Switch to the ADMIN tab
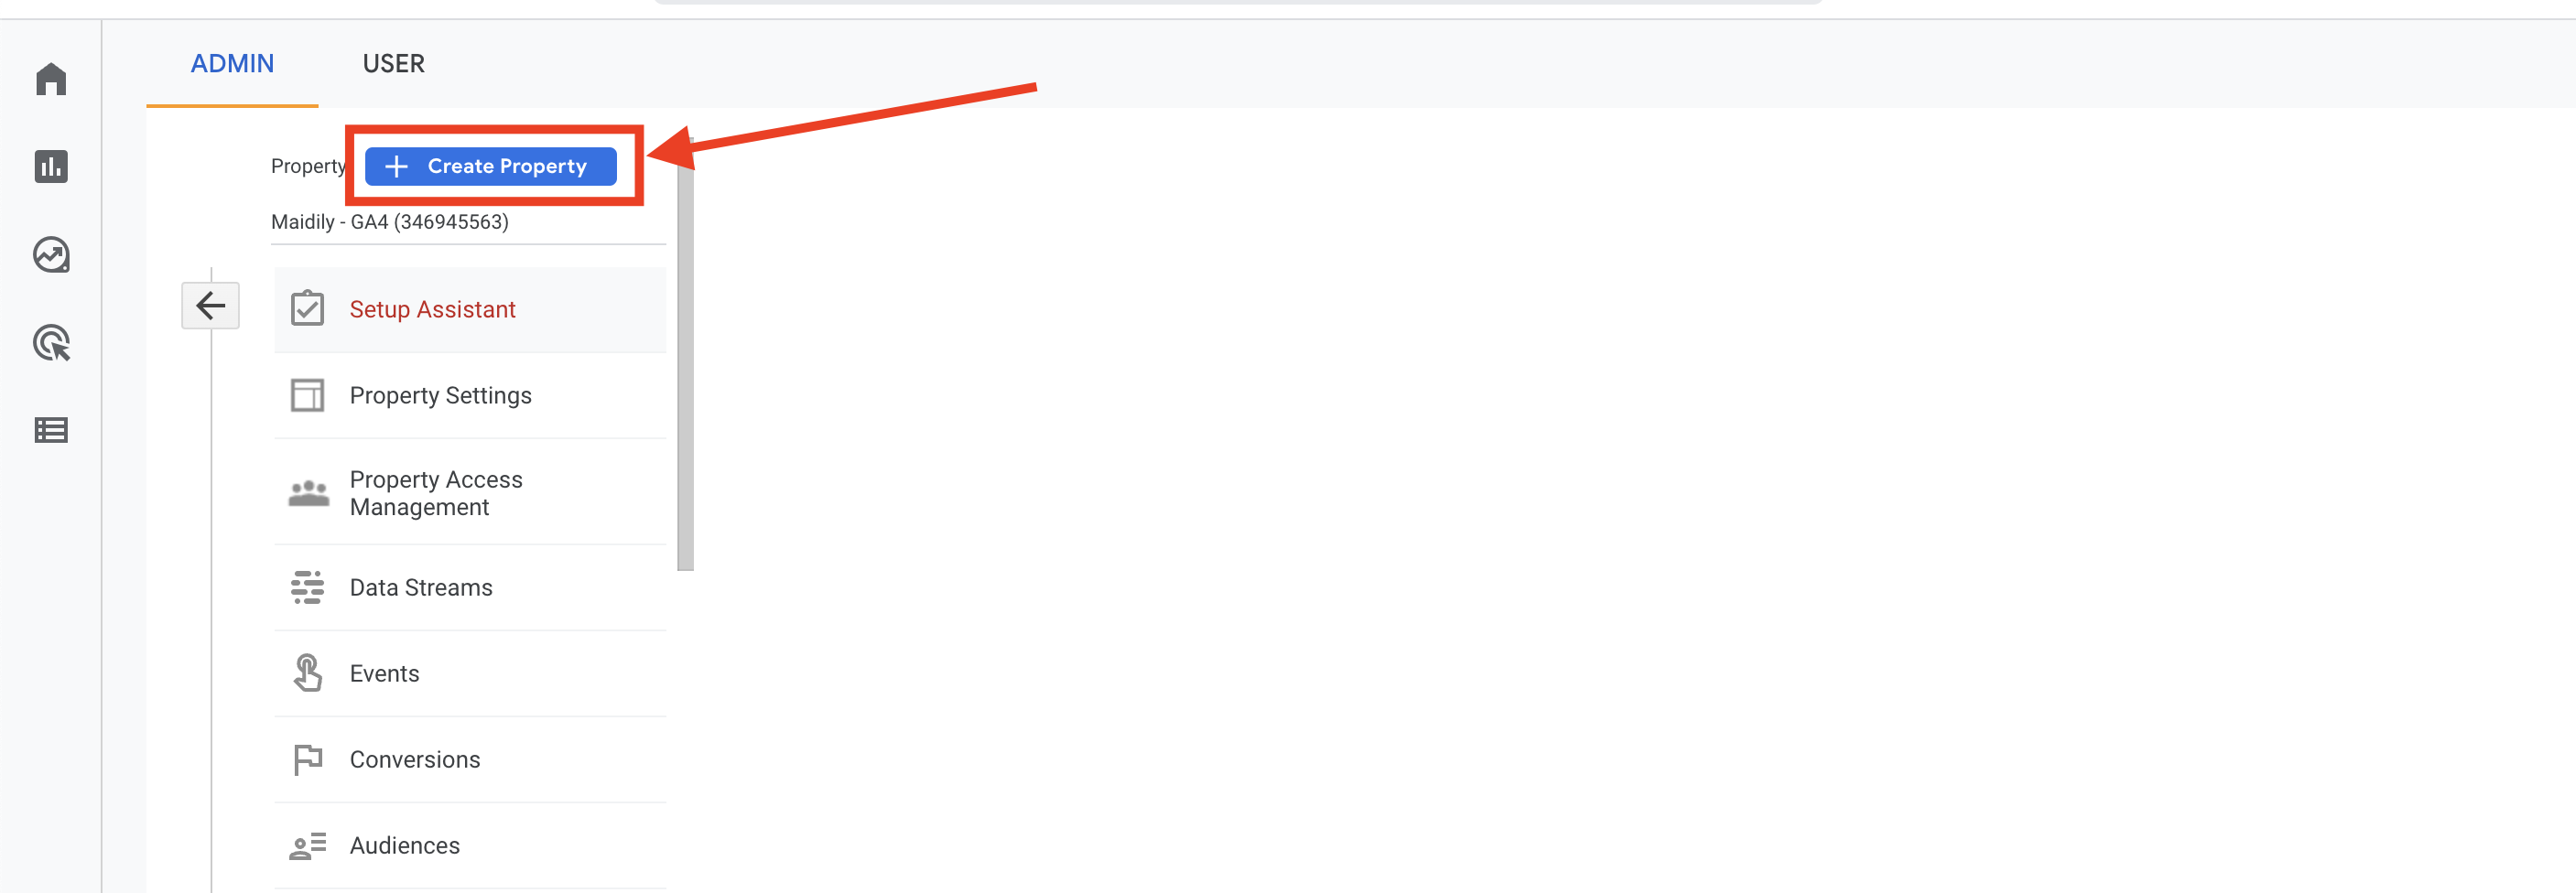This screenshot has width=2576, height=893. [232, 64]
